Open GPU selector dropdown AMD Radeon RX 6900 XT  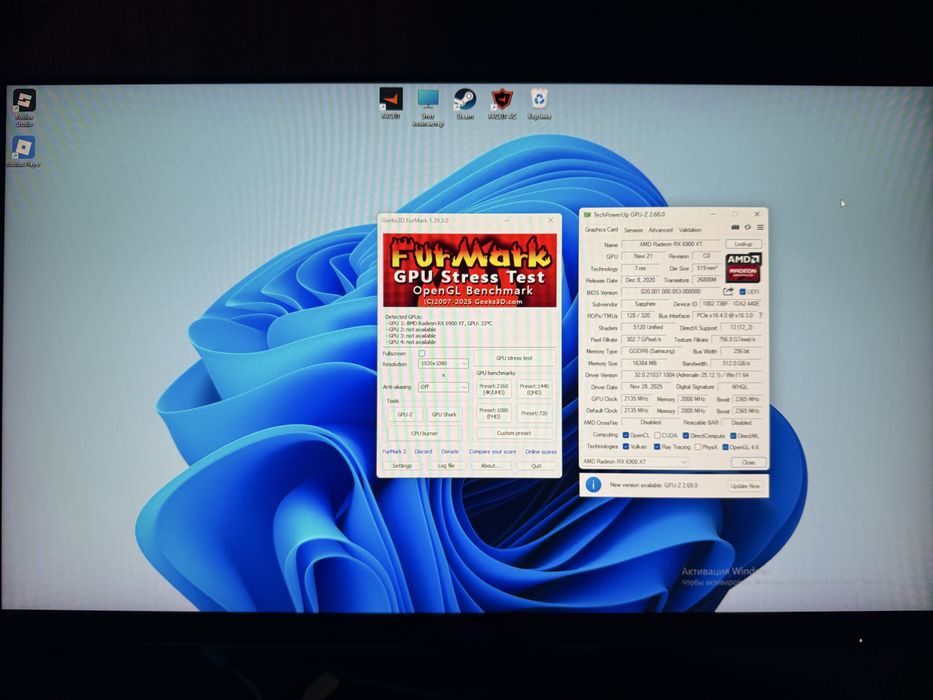point(634,461)
